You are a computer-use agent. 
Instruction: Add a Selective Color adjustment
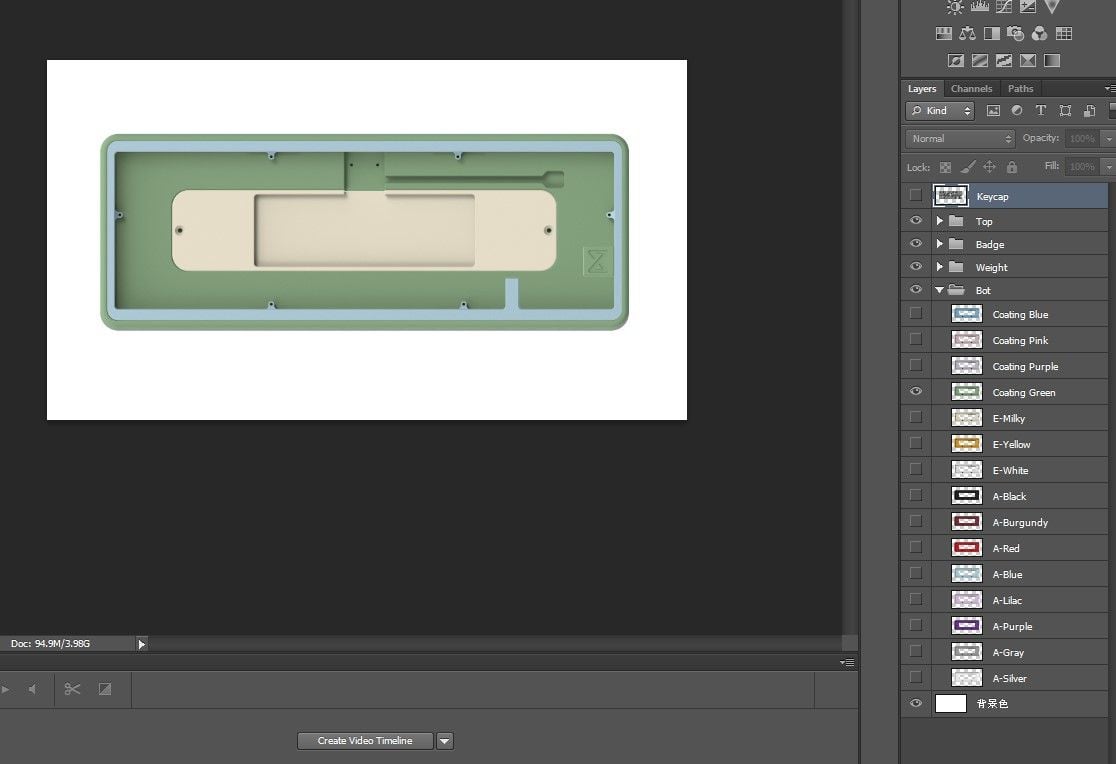pos(1028,61)
